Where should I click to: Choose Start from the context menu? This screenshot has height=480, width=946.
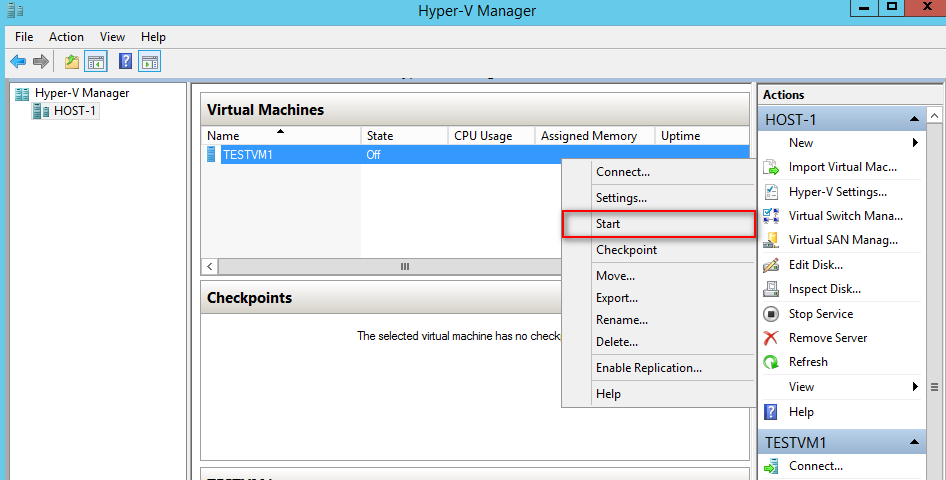click(x=659, y=224)
